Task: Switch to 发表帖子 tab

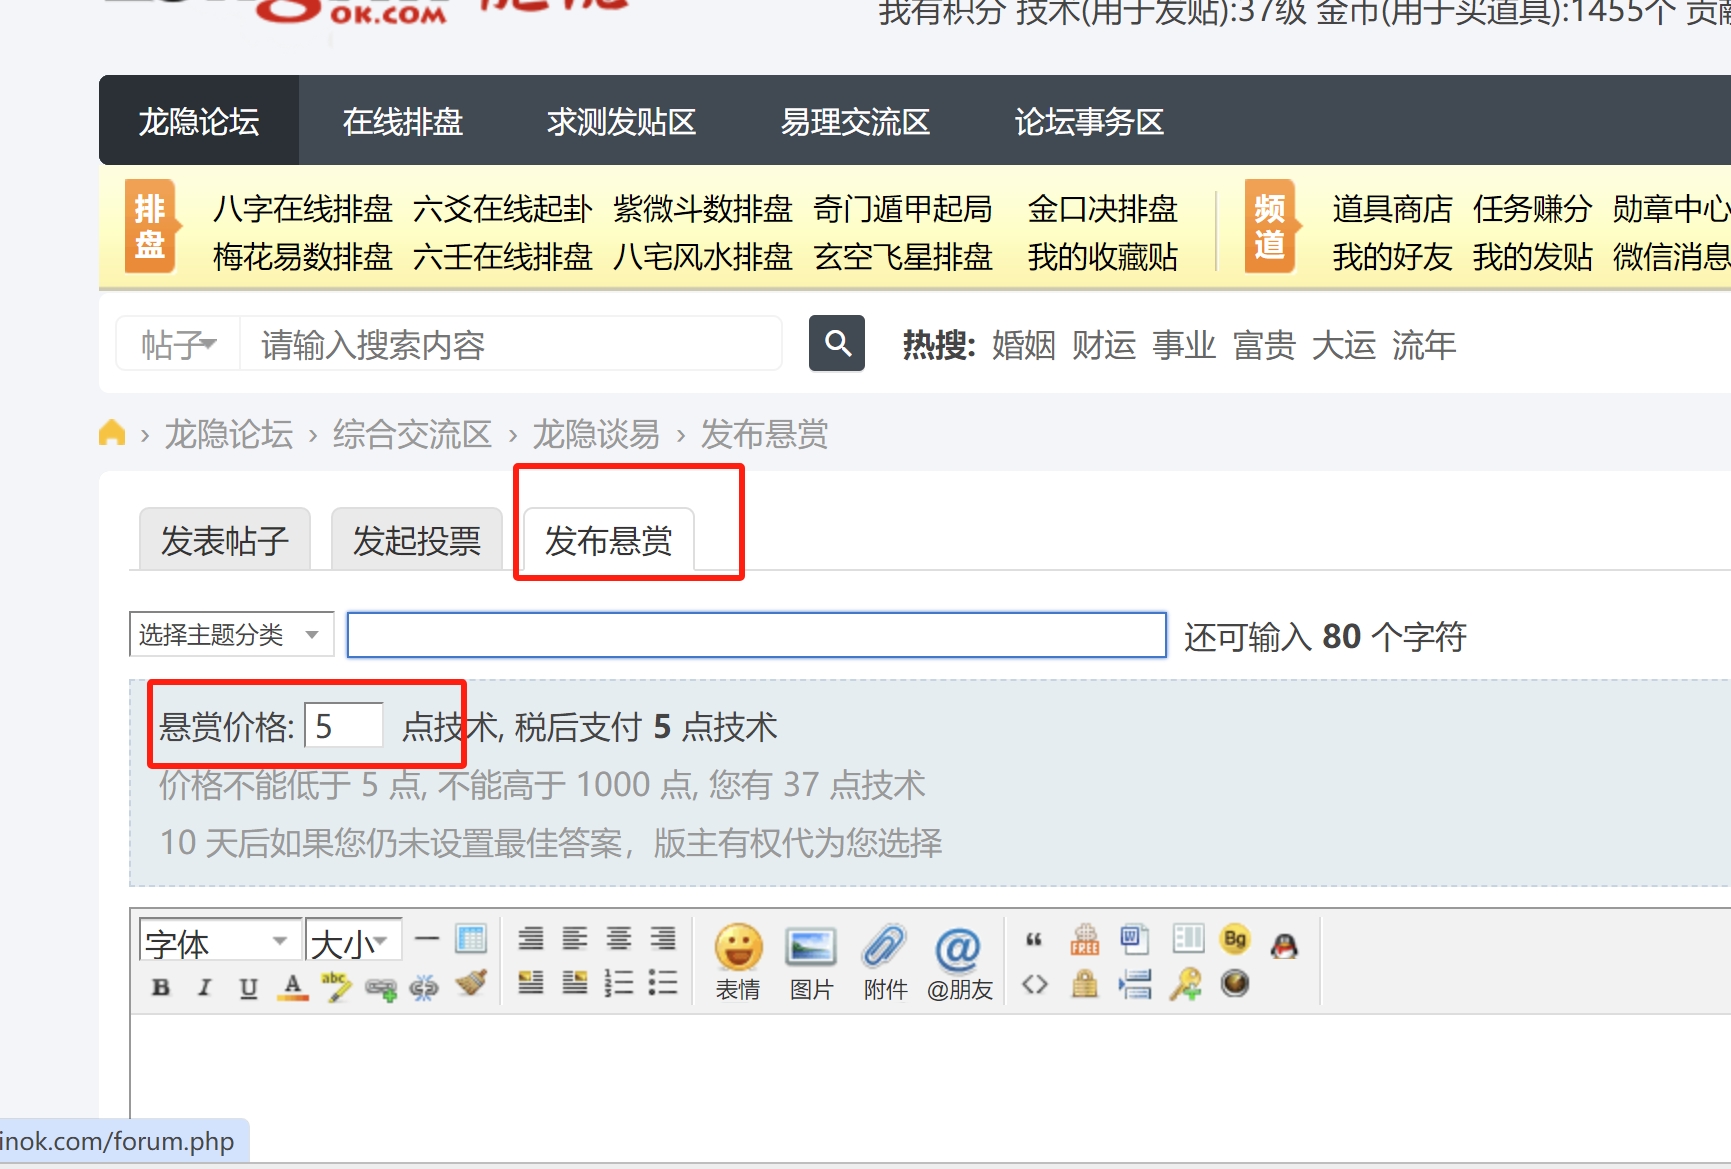Action: (x=225, y=540)
